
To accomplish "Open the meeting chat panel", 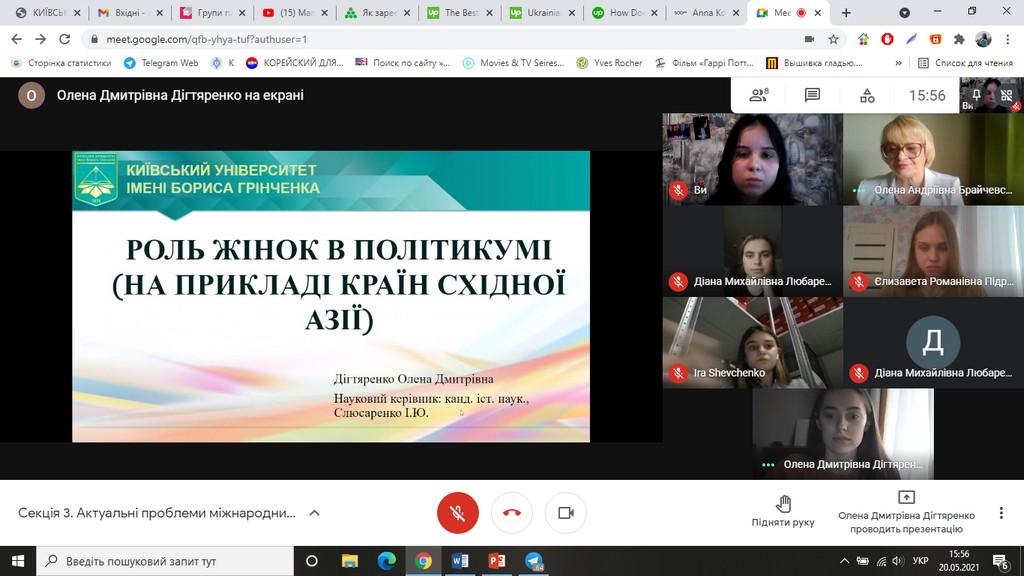I will coord(812,96).
